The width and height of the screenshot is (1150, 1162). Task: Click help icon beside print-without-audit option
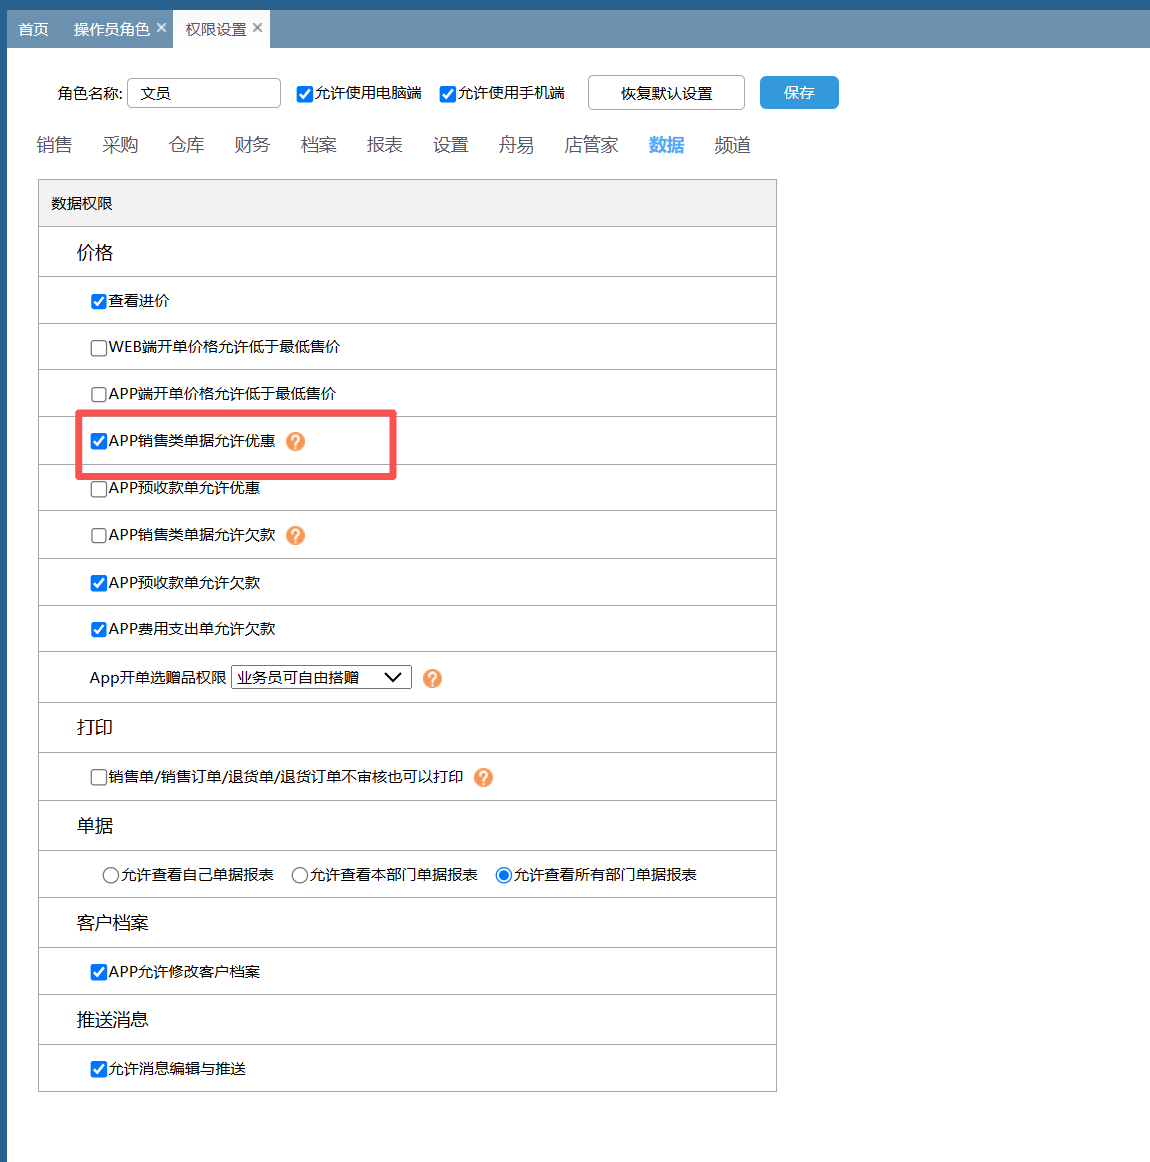point(483,777)
